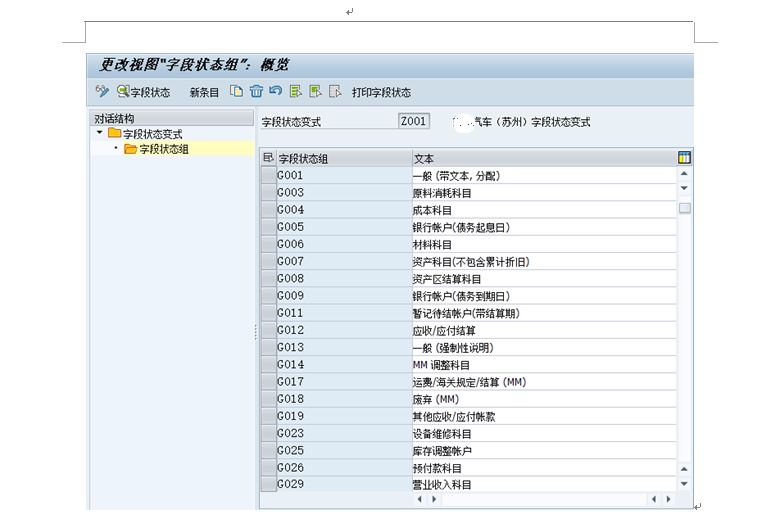This screenshot has height=516, width=783.
Task: Select row G001 with its row selector
Action: (269, 175)
